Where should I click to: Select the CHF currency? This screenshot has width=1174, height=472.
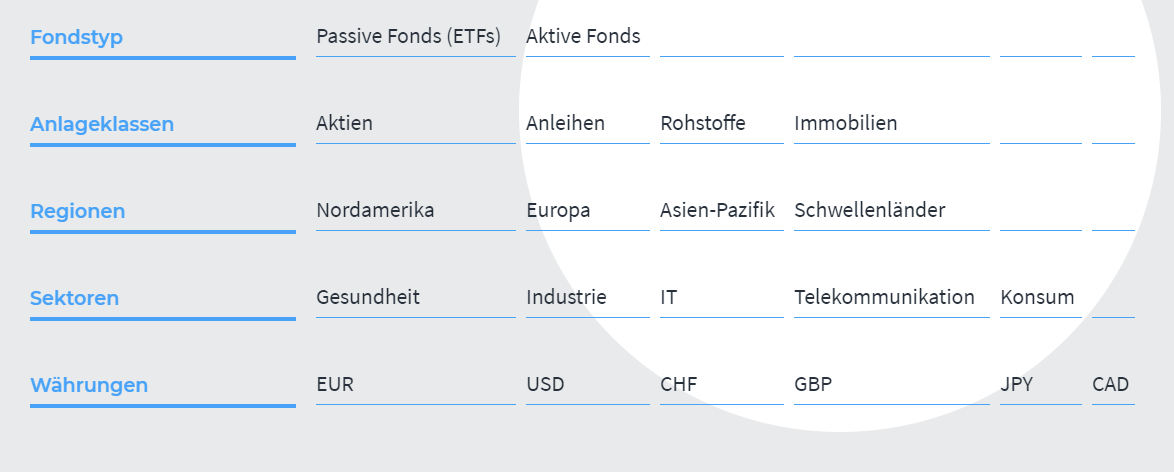678,384
